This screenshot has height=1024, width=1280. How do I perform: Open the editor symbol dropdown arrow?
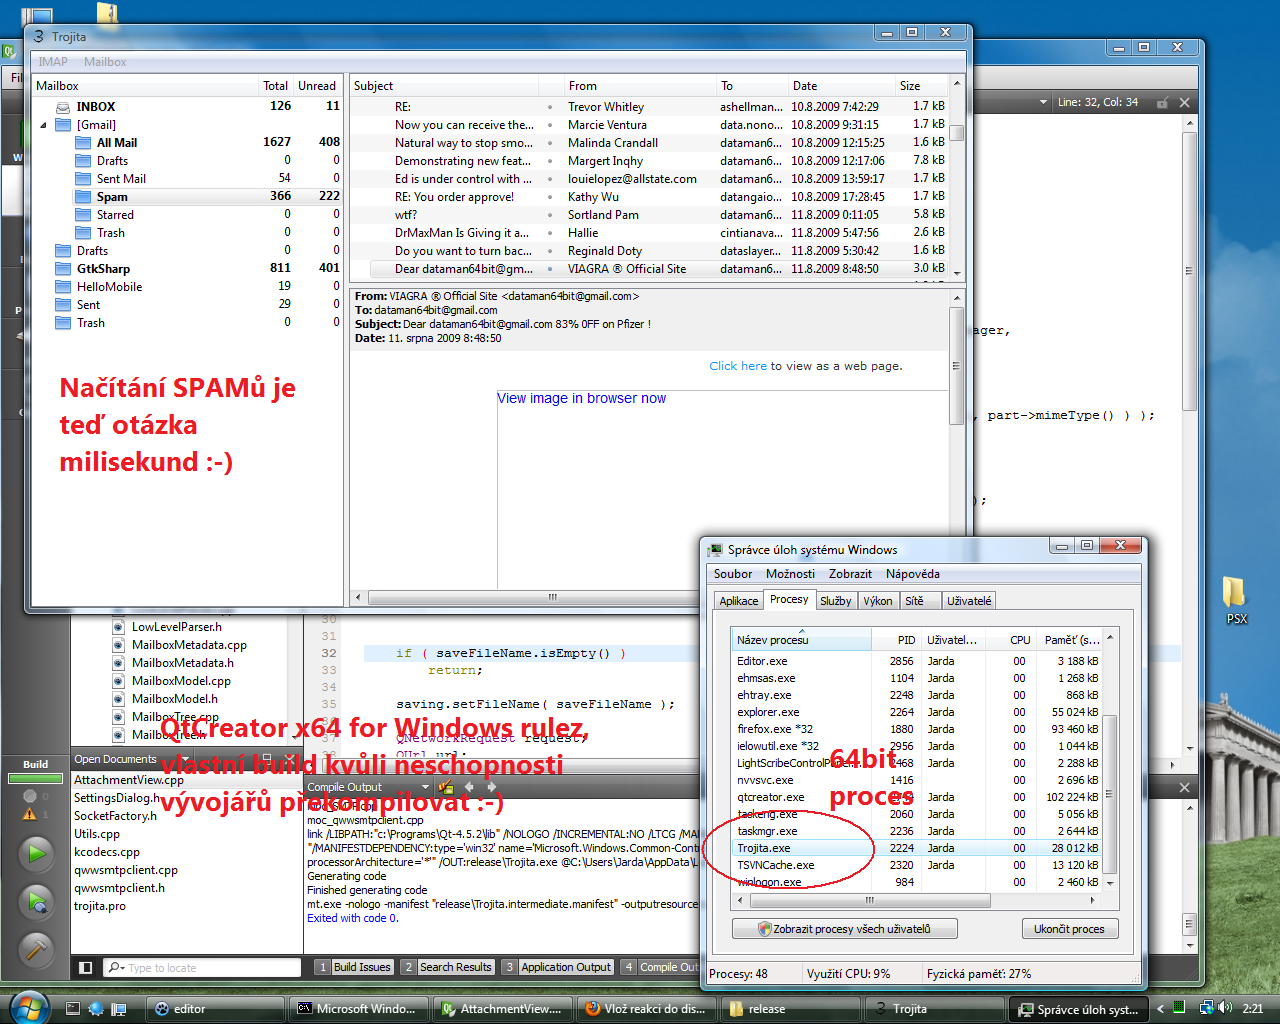1043,102
